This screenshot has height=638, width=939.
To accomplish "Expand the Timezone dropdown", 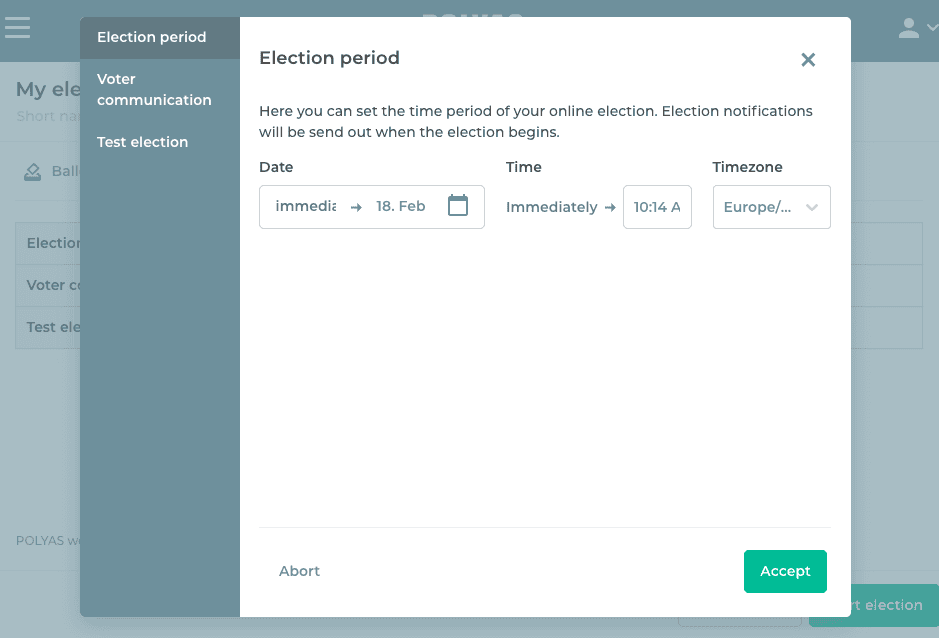I will pos(771,207).
